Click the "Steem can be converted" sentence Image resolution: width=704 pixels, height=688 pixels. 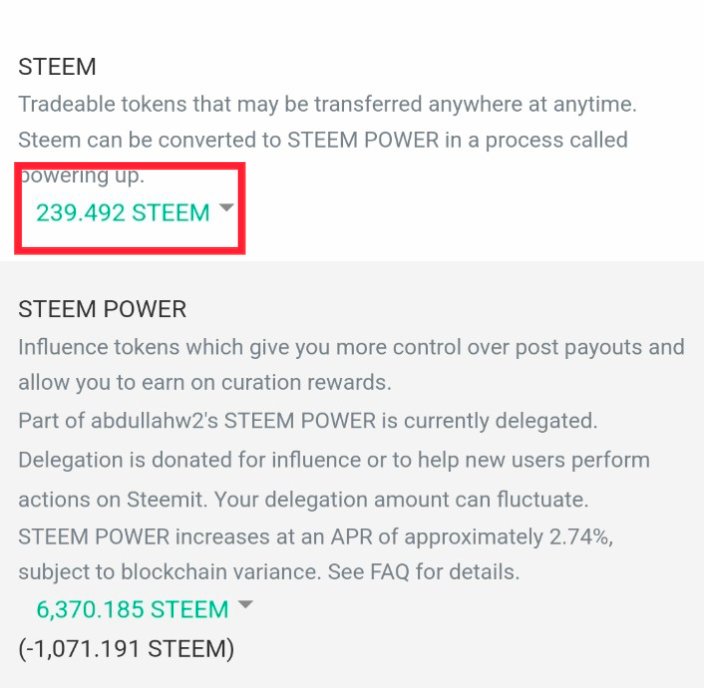322,139
